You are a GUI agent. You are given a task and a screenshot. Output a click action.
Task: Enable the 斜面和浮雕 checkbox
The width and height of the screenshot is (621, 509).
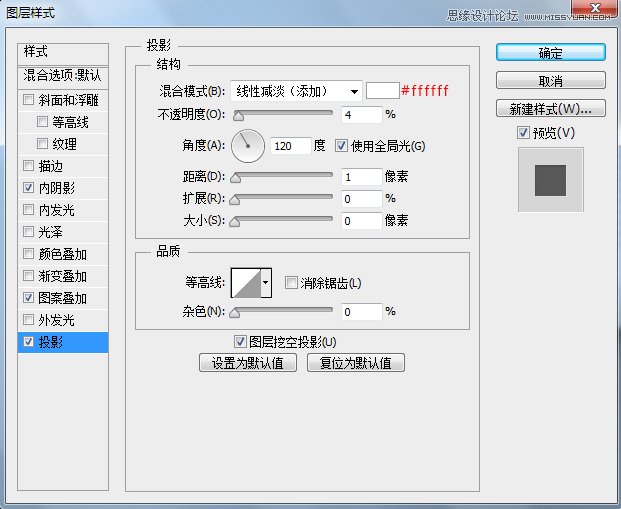pyautogui.click(x=28, y=99)
